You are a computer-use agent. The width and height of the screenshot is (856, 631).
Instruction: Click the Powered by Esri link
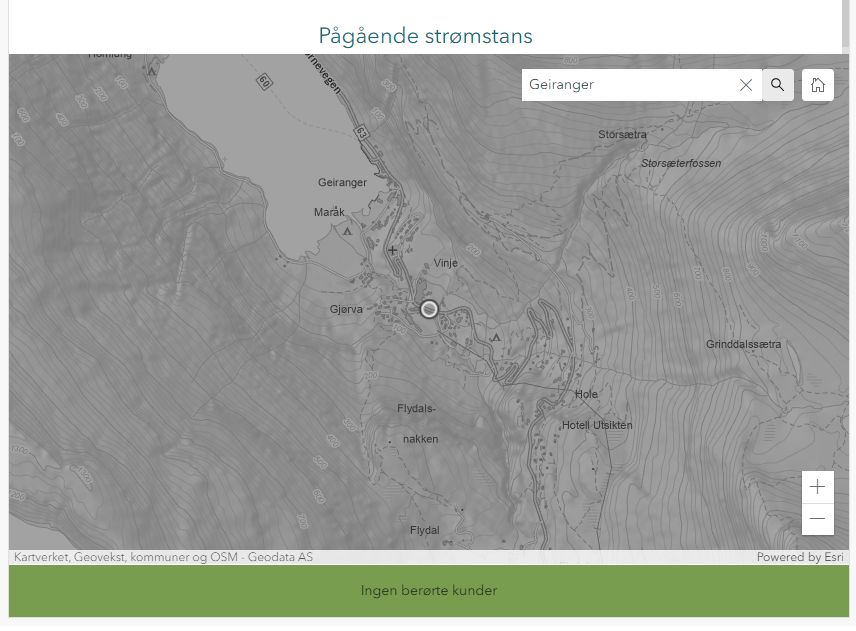pos(802,557)
